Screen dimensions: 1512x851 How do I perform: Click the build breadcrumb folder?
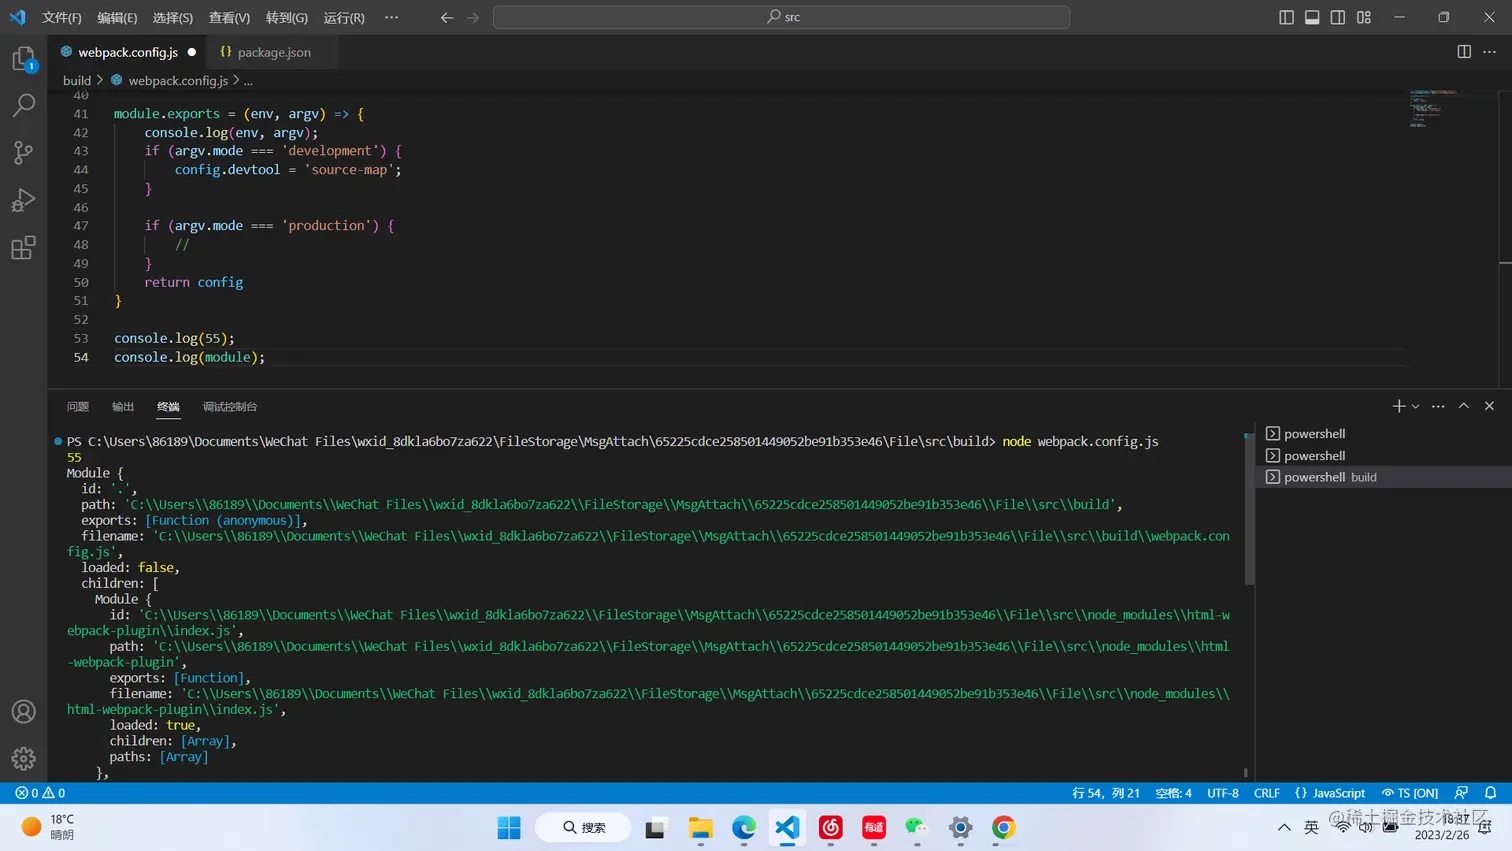pos(77,80)
